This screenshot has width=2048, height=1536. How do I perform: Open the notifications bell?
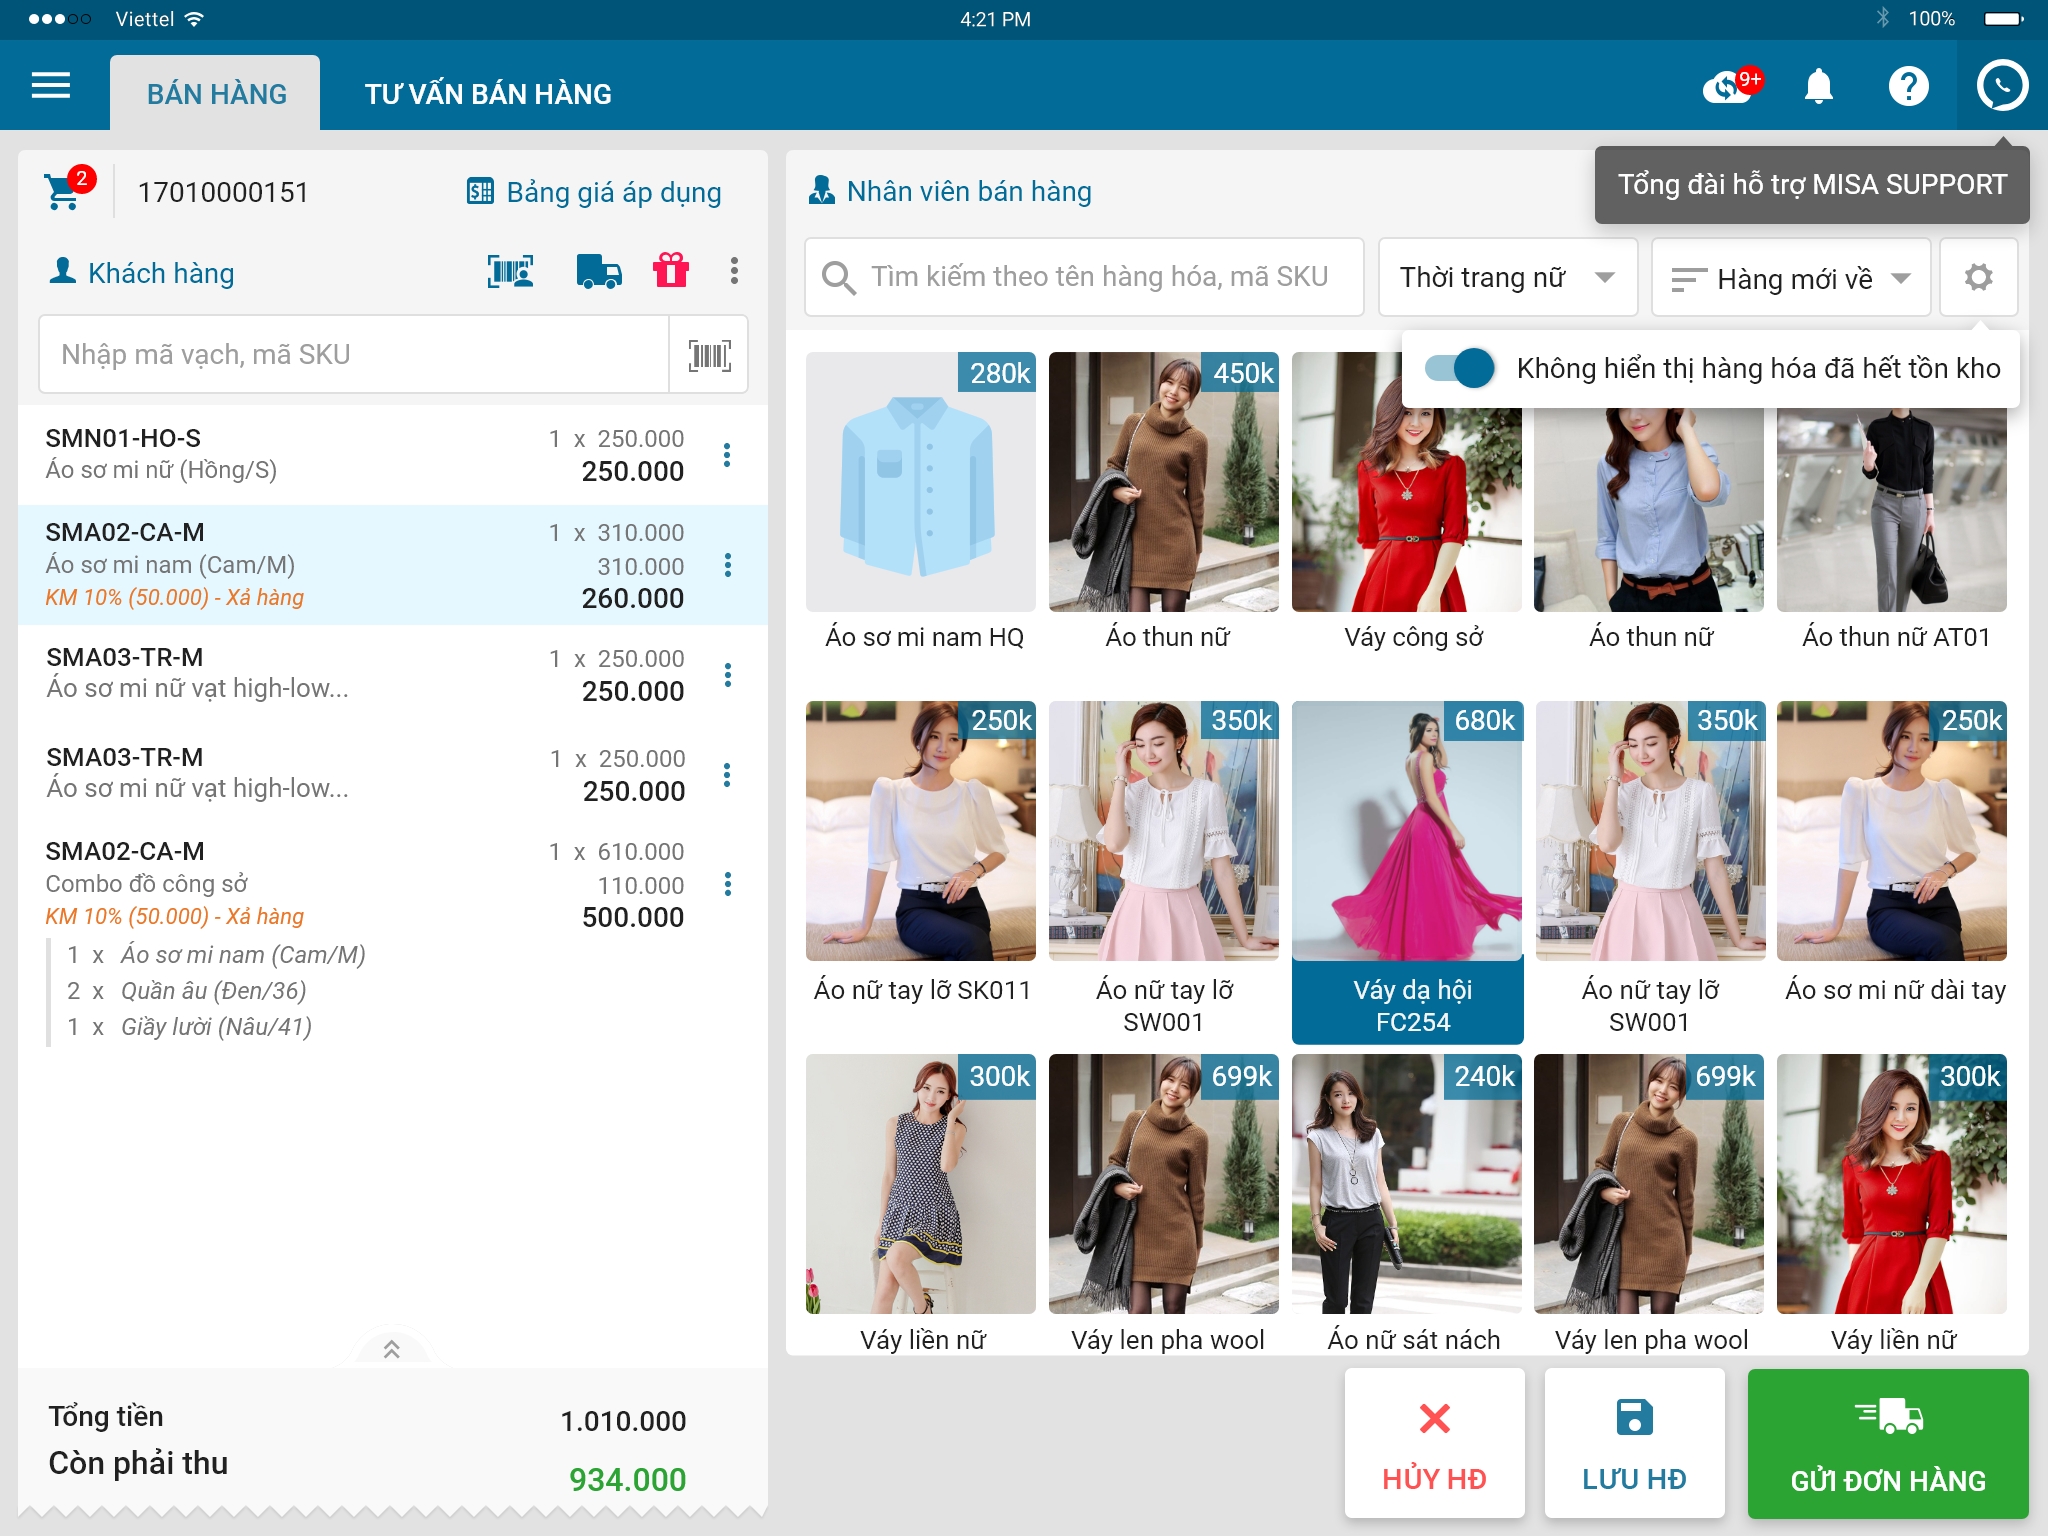pyautogui.click(x=1819, y=87)
